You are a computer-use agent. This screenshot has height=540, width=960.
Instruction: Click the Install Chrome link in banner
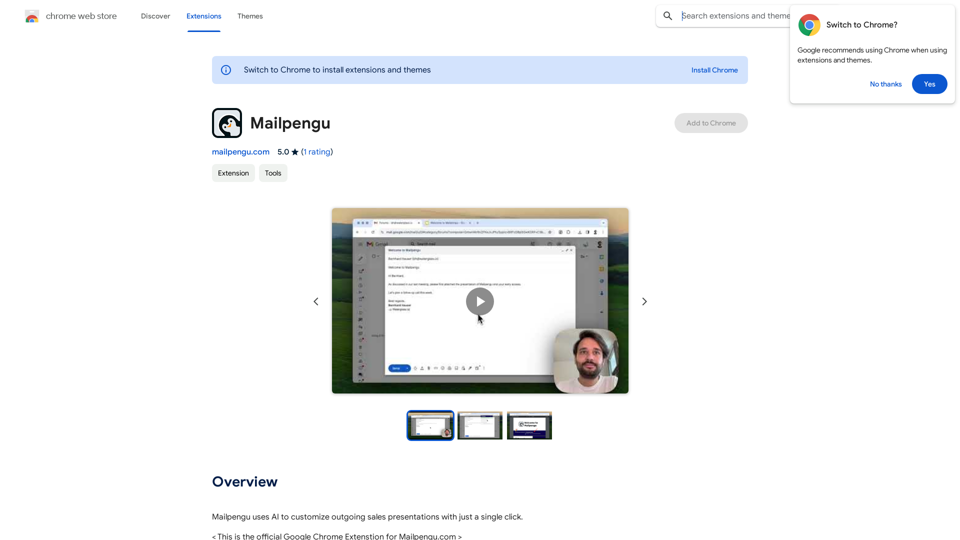[x=714, y=70]
